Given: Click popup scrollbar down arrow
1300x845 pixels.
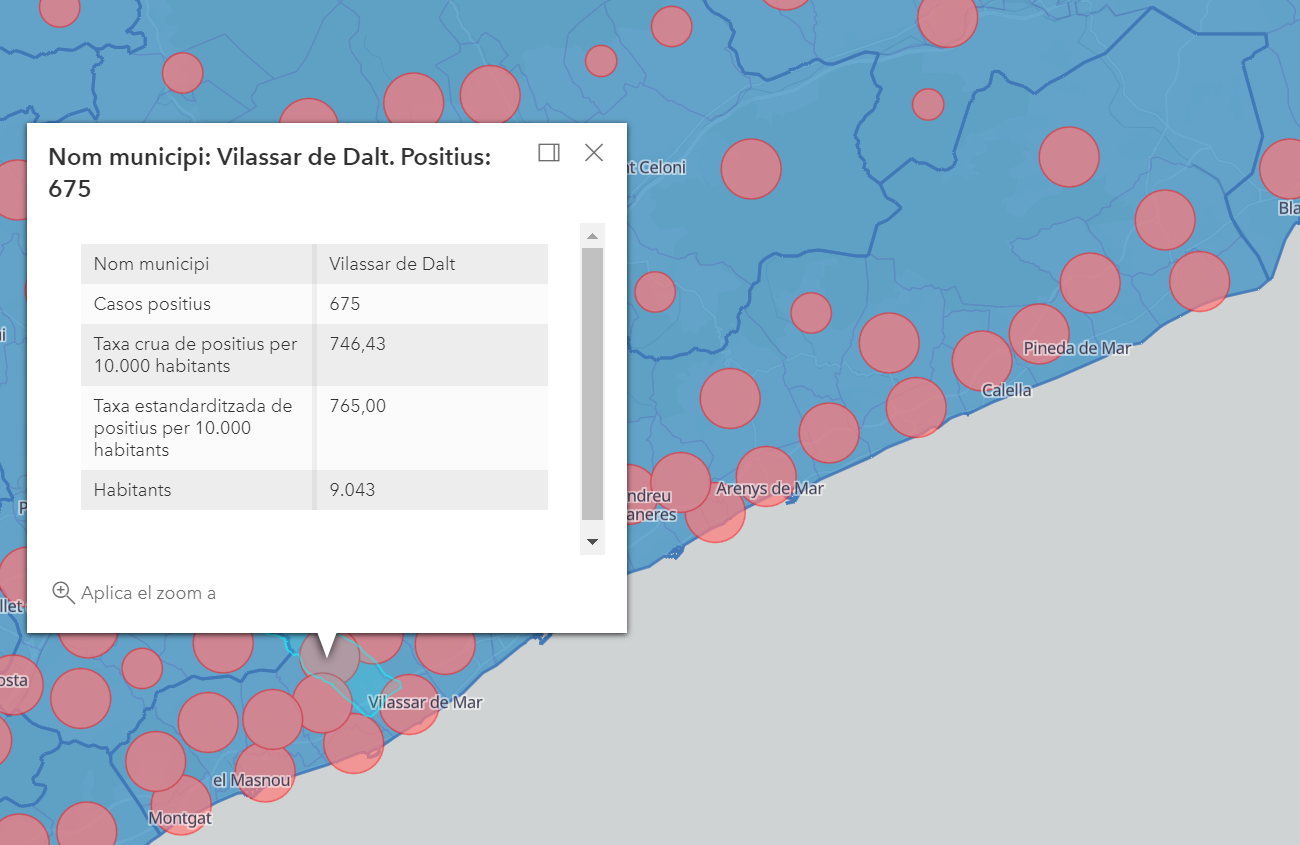Looking at the screenshot, I should click(x=592, y=542).
